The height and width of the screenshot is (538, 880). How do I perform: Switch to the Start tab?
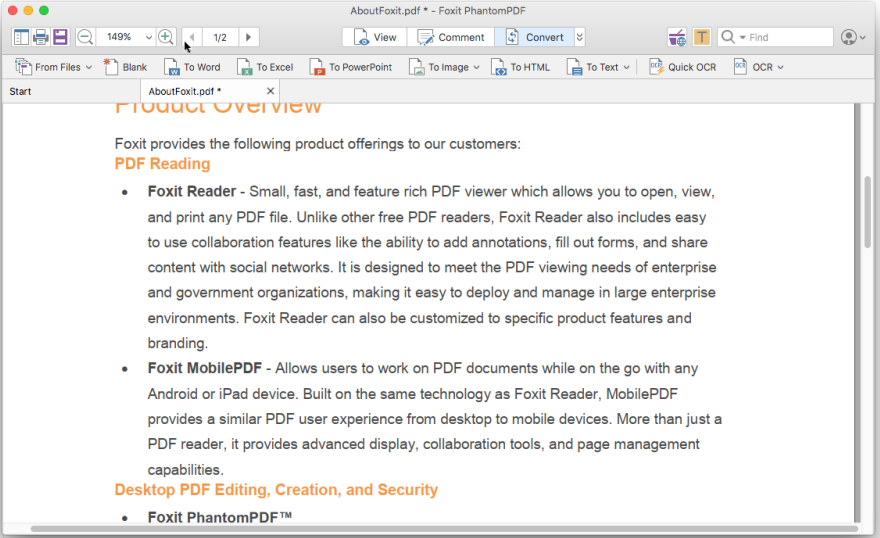(71, 91)
